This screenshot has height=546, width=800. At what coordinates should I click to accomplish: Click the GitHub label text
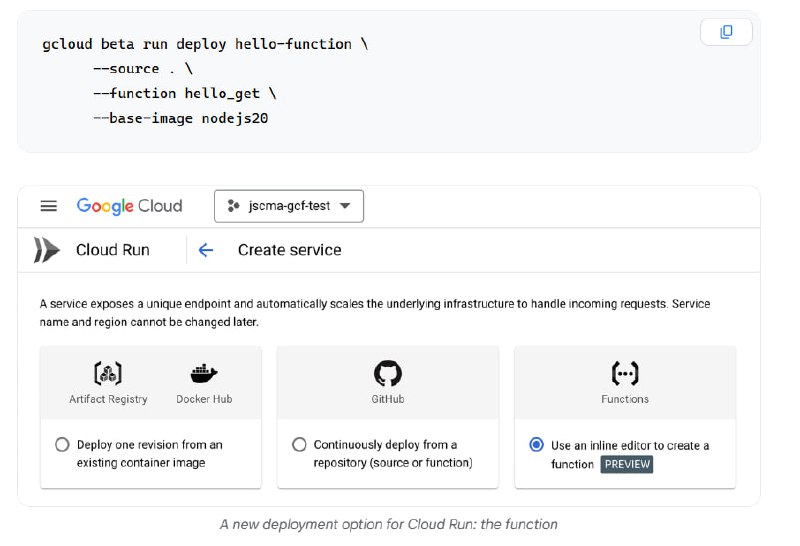point(388,399)
